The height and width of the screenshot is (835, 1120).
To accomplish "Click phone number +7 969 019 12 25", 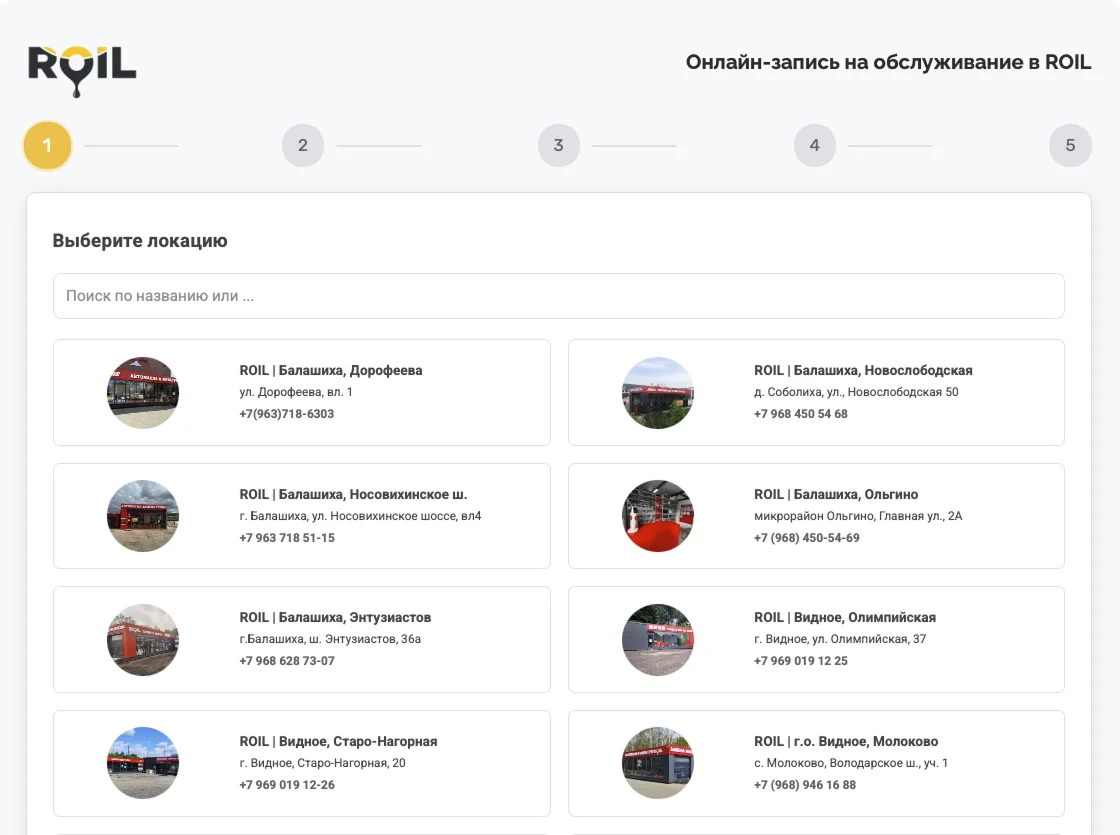I will point(801,661).
